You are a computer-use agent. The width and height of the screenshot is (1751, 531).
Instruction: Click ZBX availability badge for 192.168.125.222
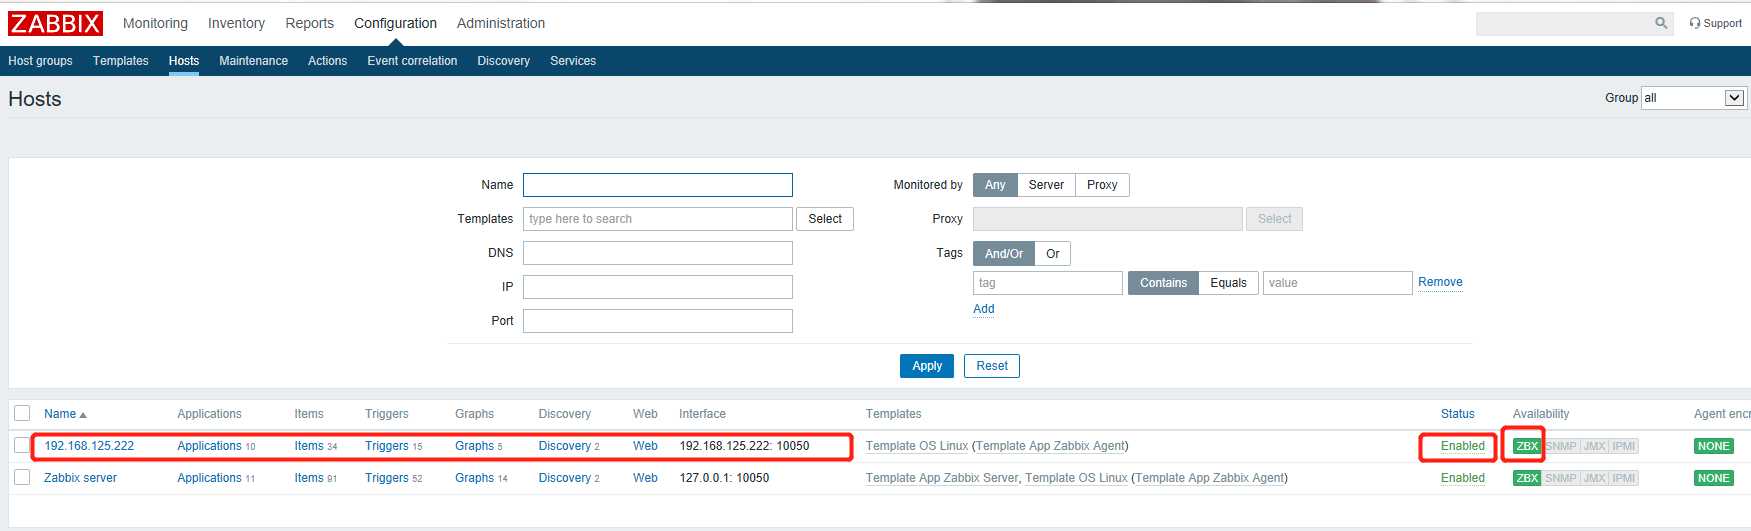point(1527,446)
